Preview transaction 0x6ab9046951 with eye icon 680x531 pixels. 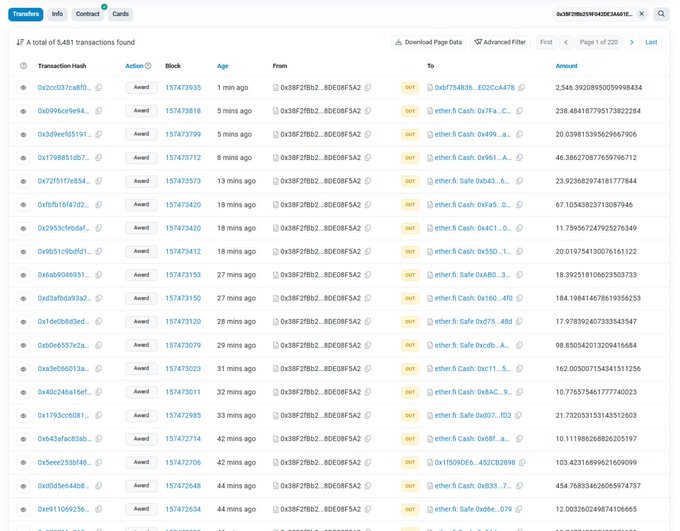pos(23,275)
